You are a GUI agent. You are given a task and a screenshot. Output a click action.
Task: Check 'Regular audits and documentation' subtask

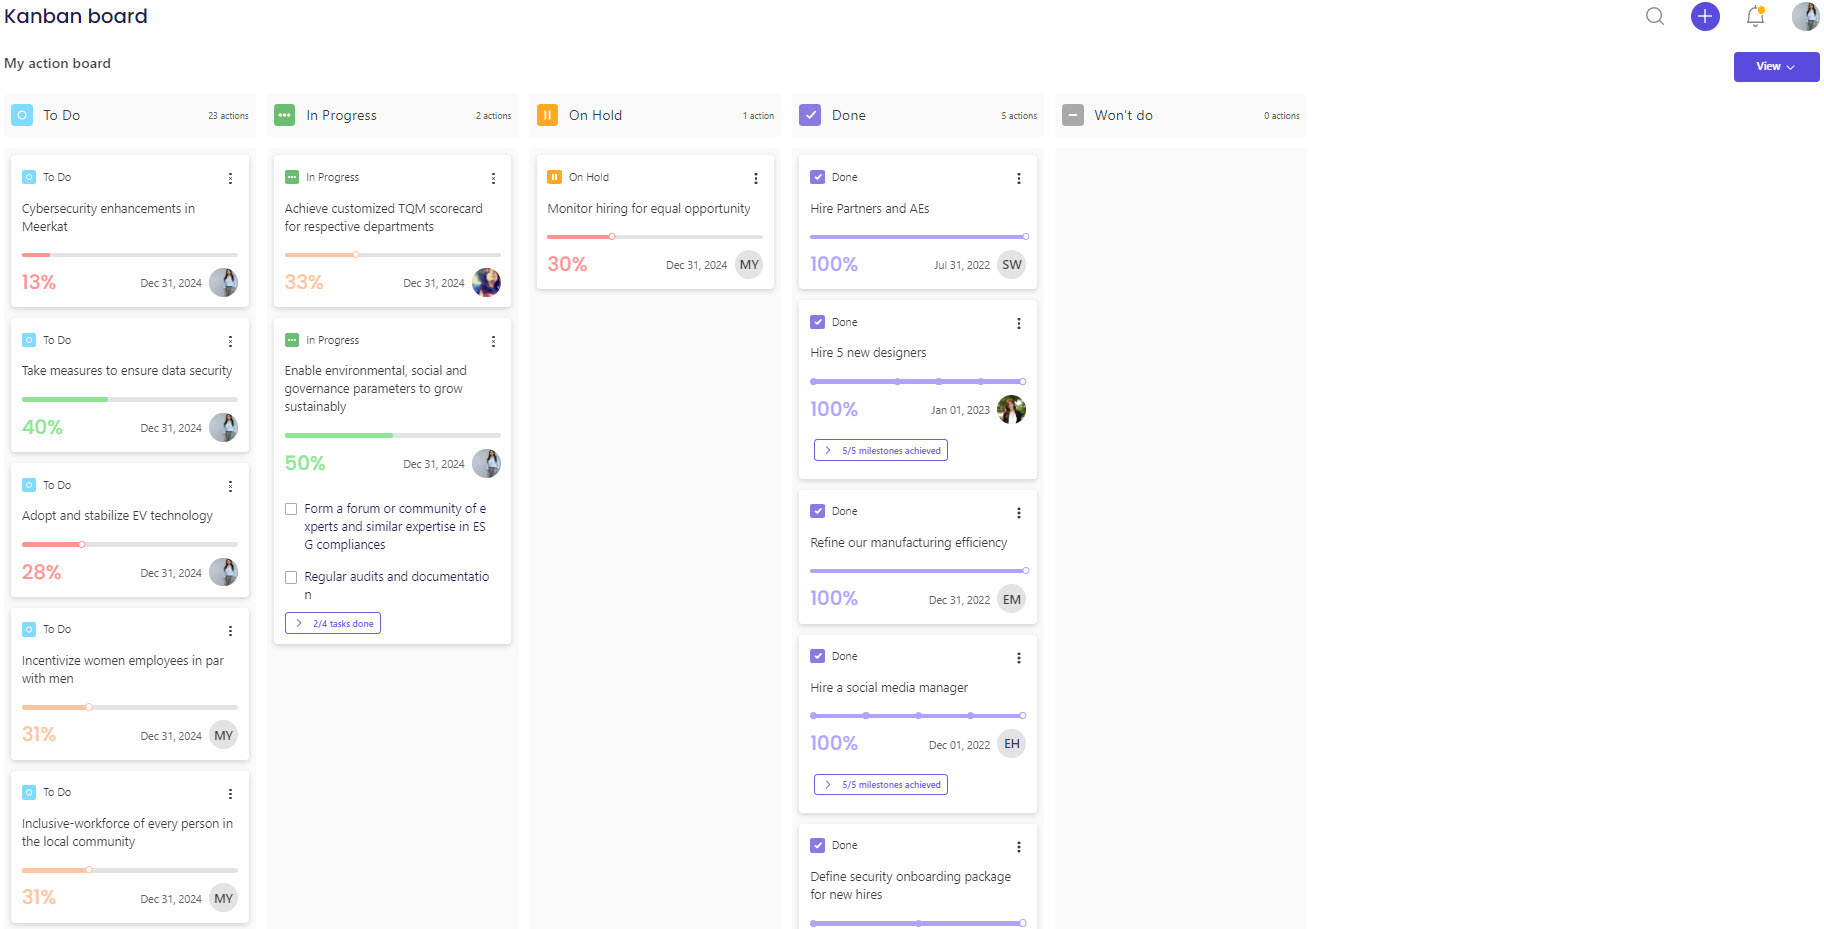(x=291, y=577)
